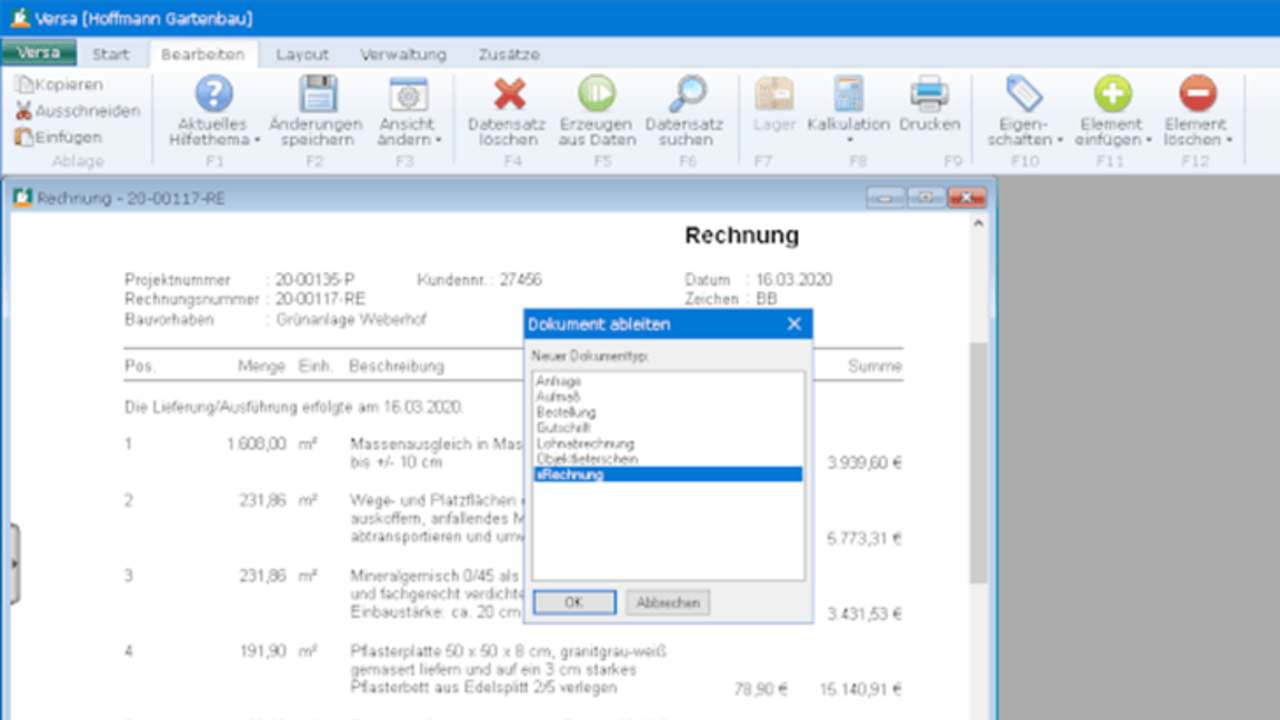
Task: Open the Versa application menu
Action: click(x=39, y=53)
